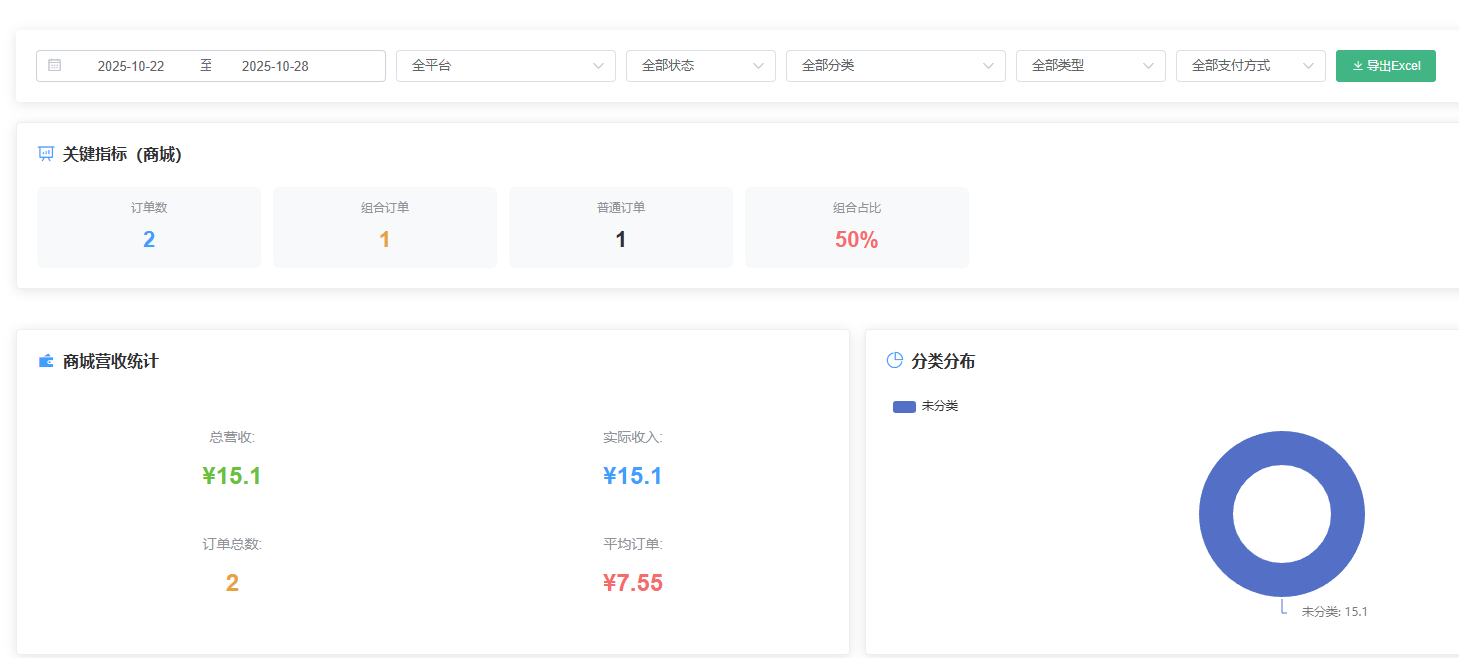This screenshot has width=1459, height=658.
Task: Expand the 全部状态 status dropdown
Action: point(700,66)
